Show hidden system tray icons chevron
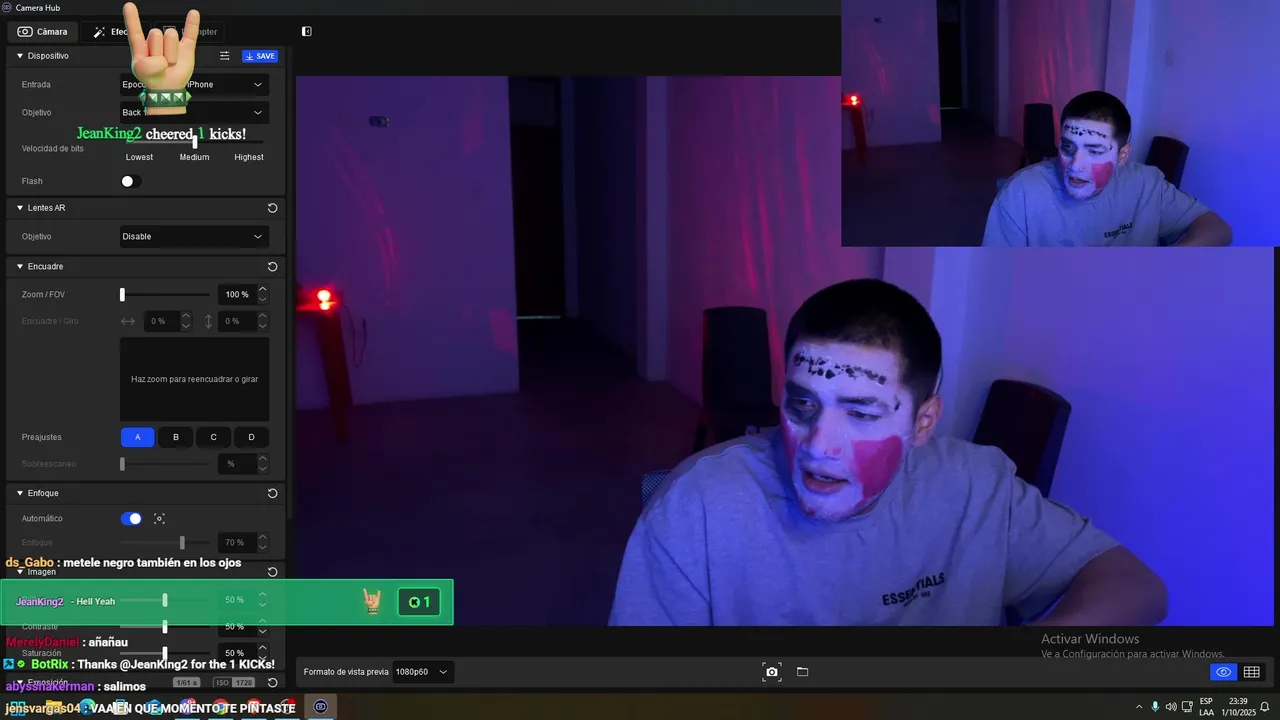Viewport: 1280px width, 720px height. click(1138, 707)
